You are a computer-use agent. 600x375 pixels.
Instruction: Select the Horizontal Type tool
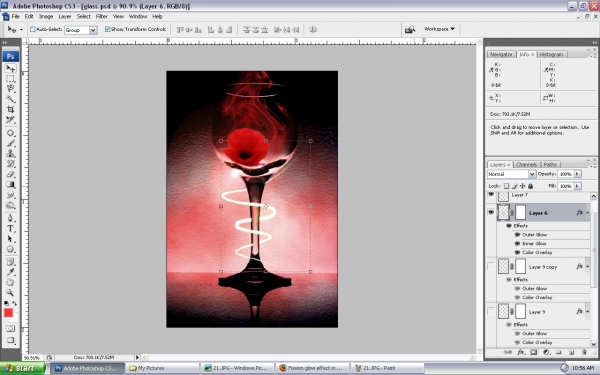pos(10,229)
